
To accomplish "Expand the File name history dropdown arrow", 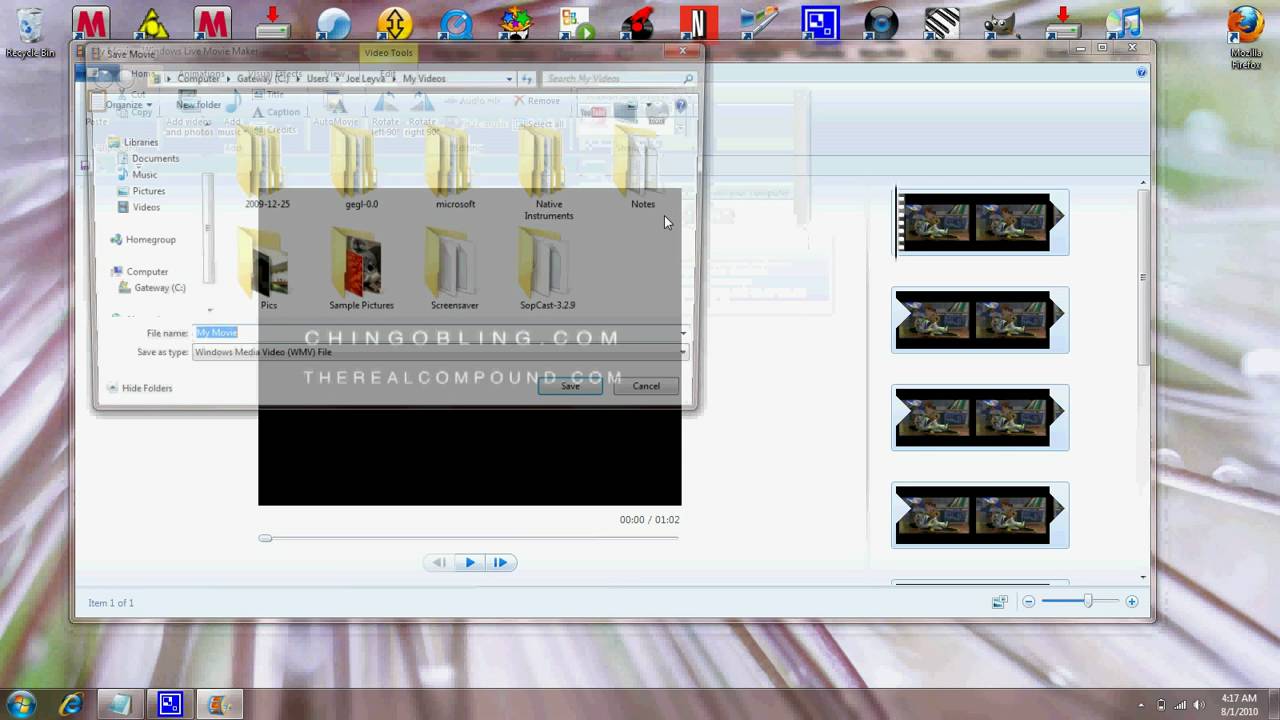I will pos(684,332).
